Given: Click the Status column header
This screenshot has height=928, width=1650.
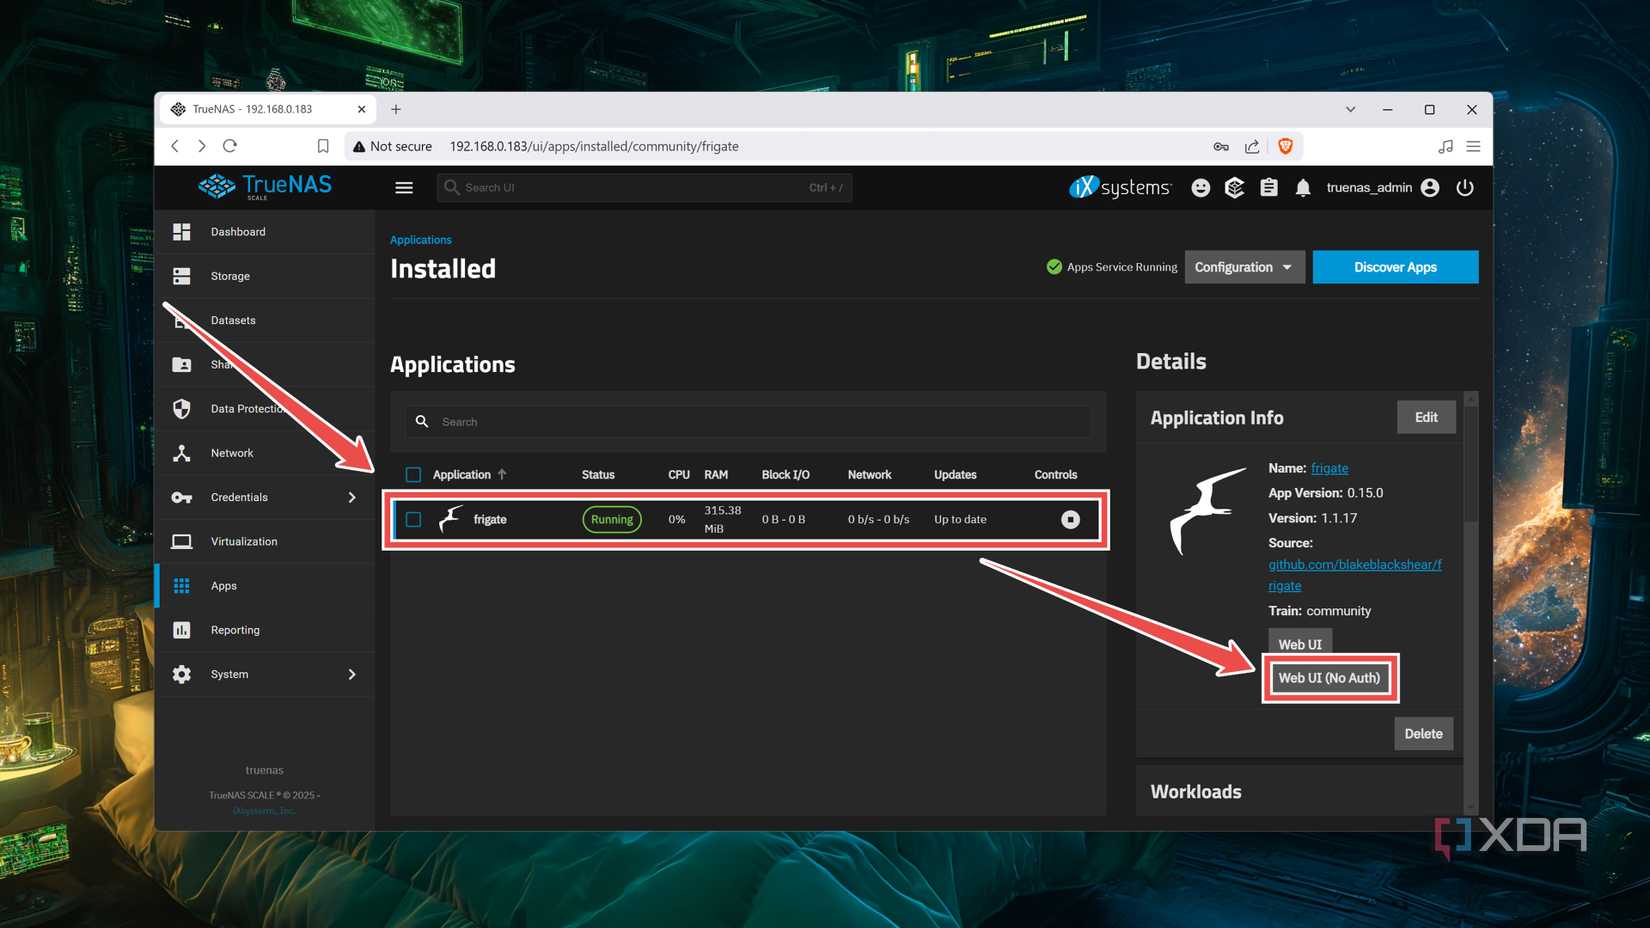Looking at the screenshot, I should [x=598, y=475].
